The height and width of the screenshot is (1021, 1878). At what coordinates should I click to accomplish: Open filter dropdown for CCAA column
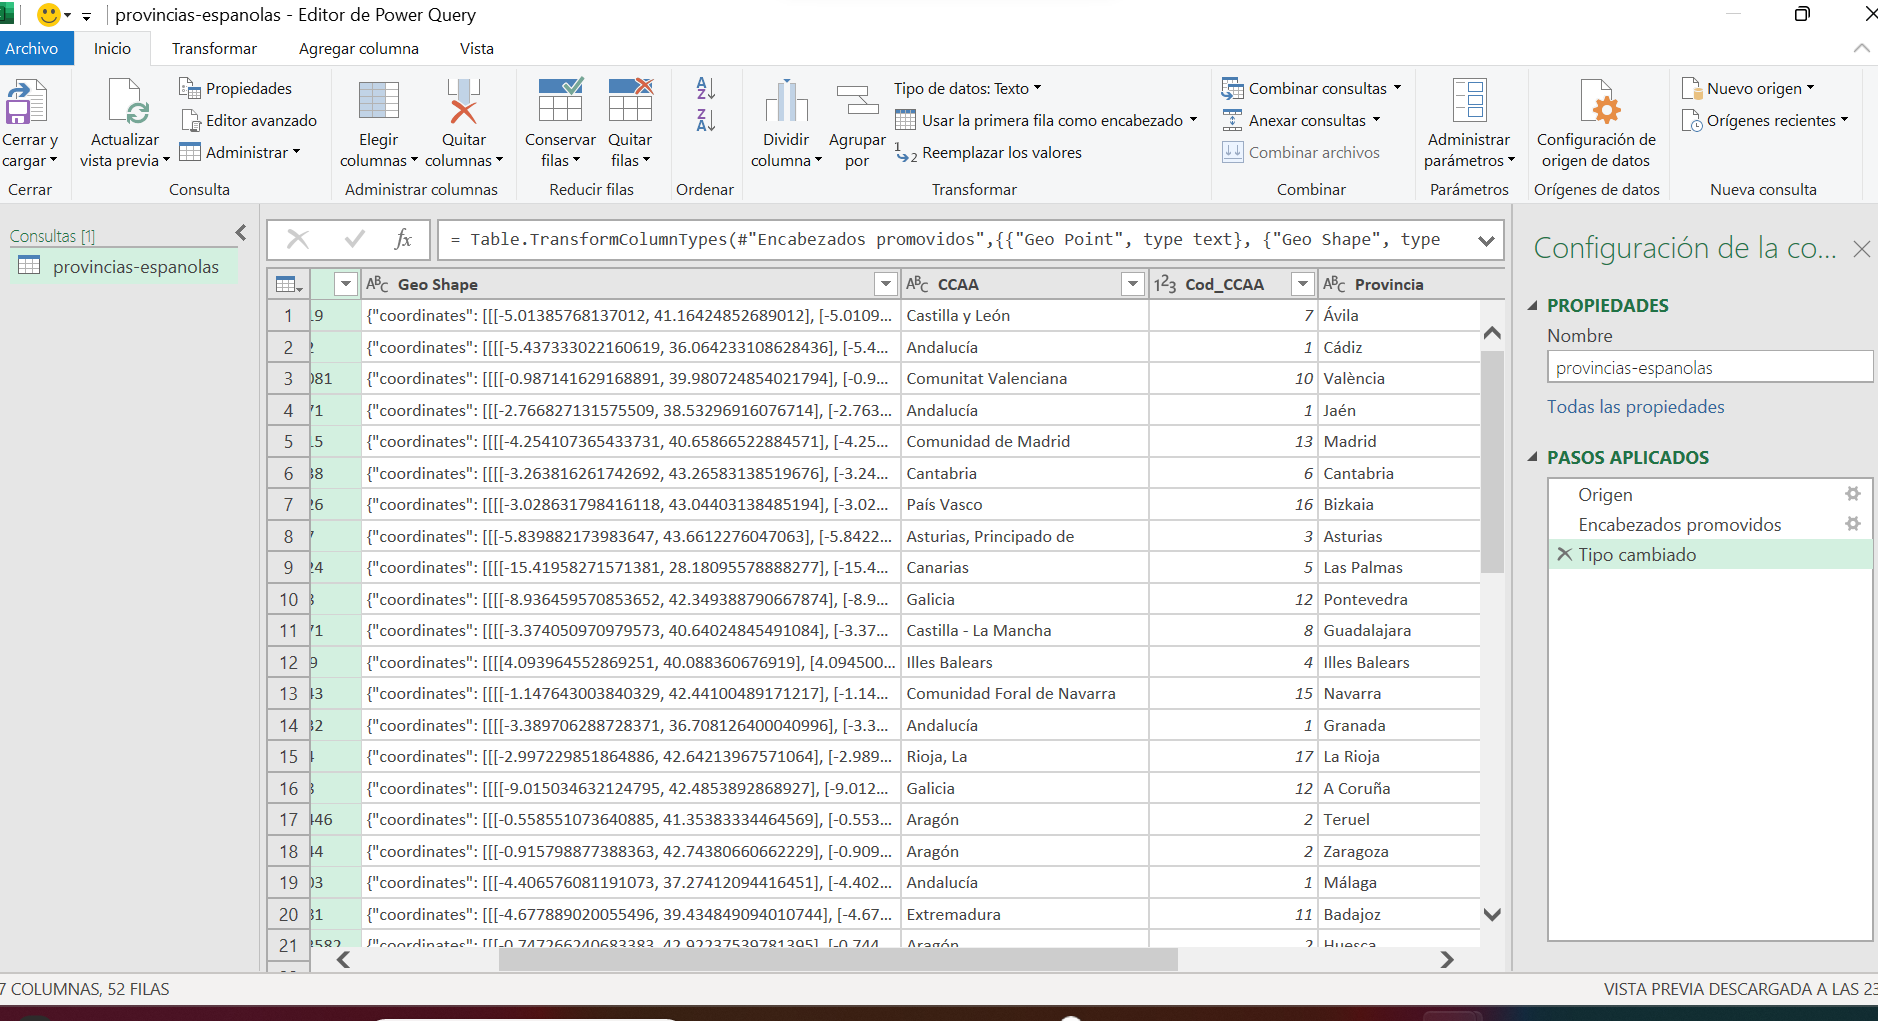click(x=1132, y=284)
